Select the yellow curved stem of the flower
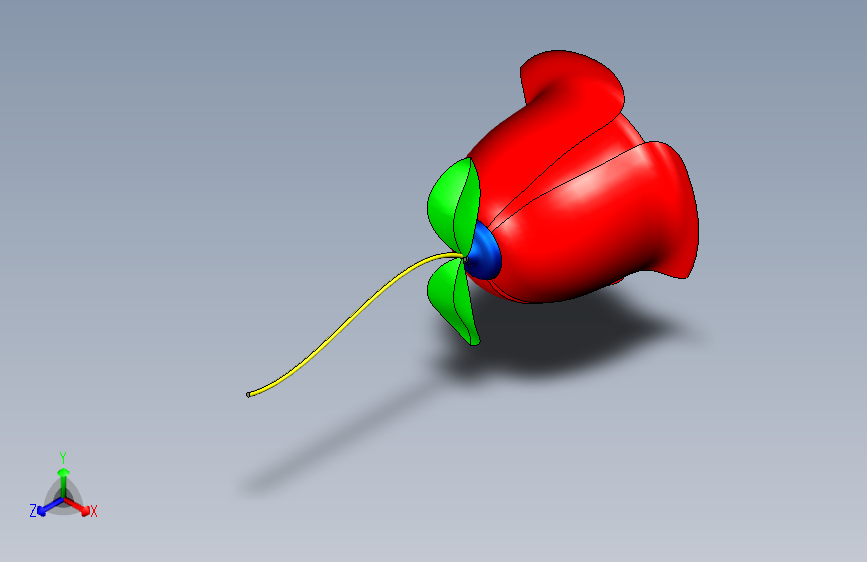Screen dimensions: 867x562 [354, 317]
